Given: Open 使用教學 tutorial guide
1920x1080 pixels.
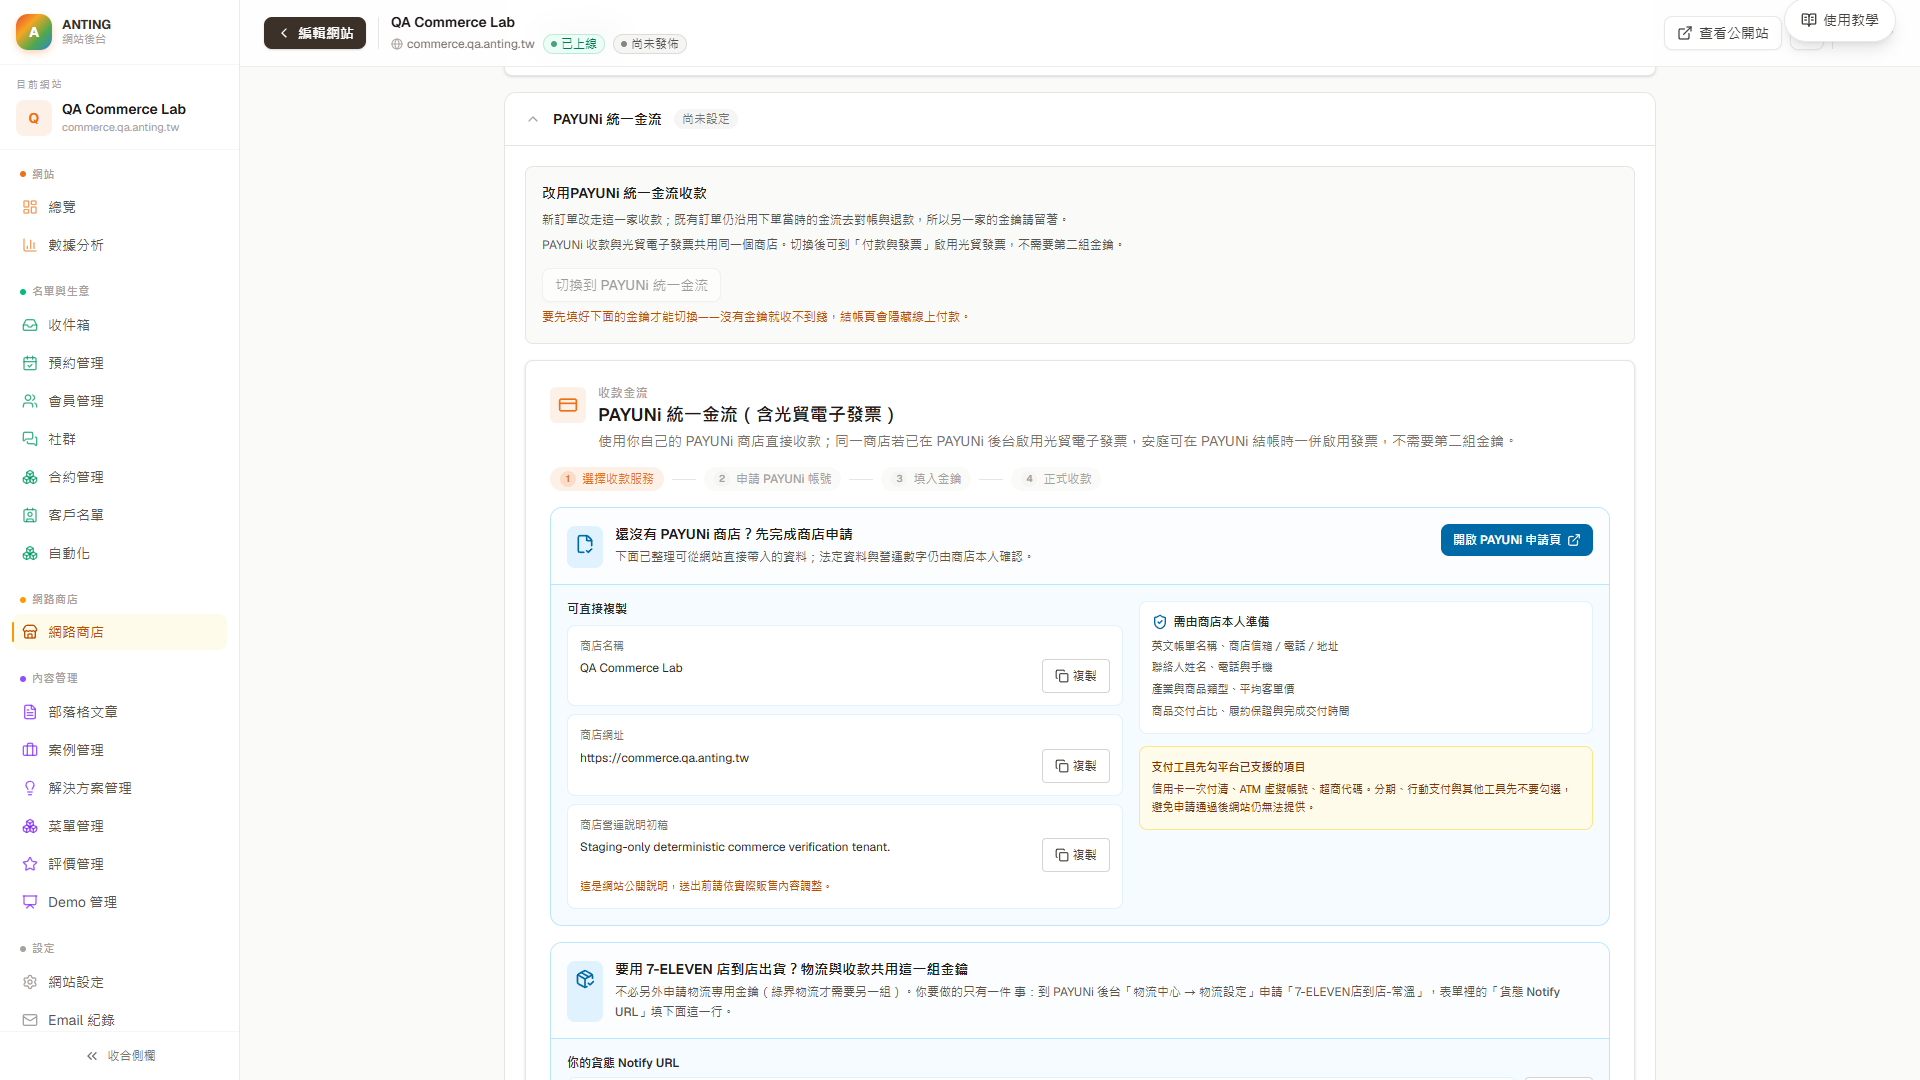Looking at the screenshot, I should [1840, 20].
